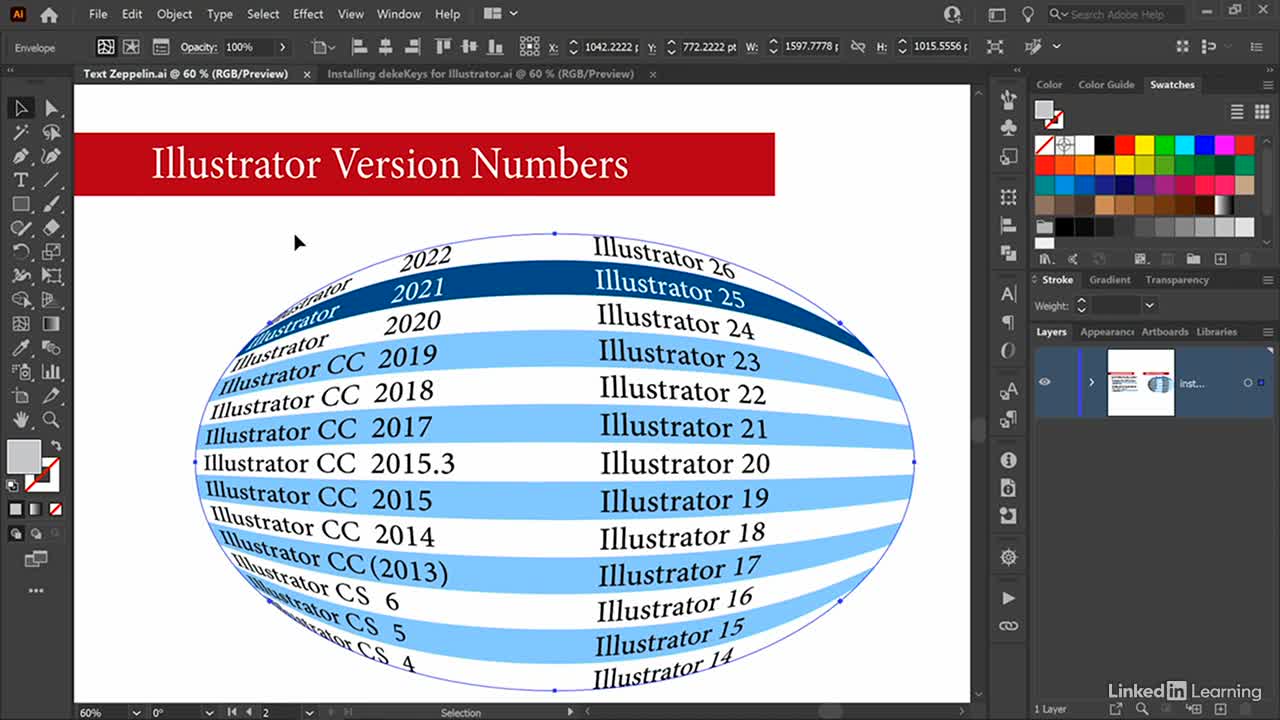Select the Zoom tool
The height and width of the screenshot is (720, 1280).
[51, 420]
